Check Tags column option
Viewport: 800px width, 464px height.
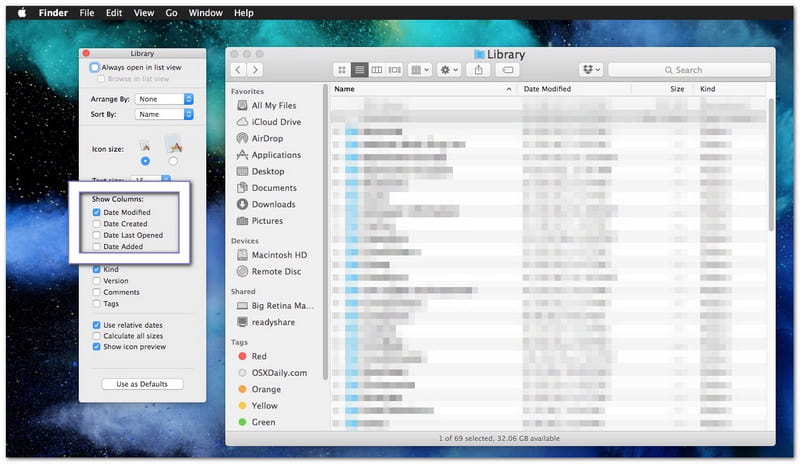tap(96, 304)
